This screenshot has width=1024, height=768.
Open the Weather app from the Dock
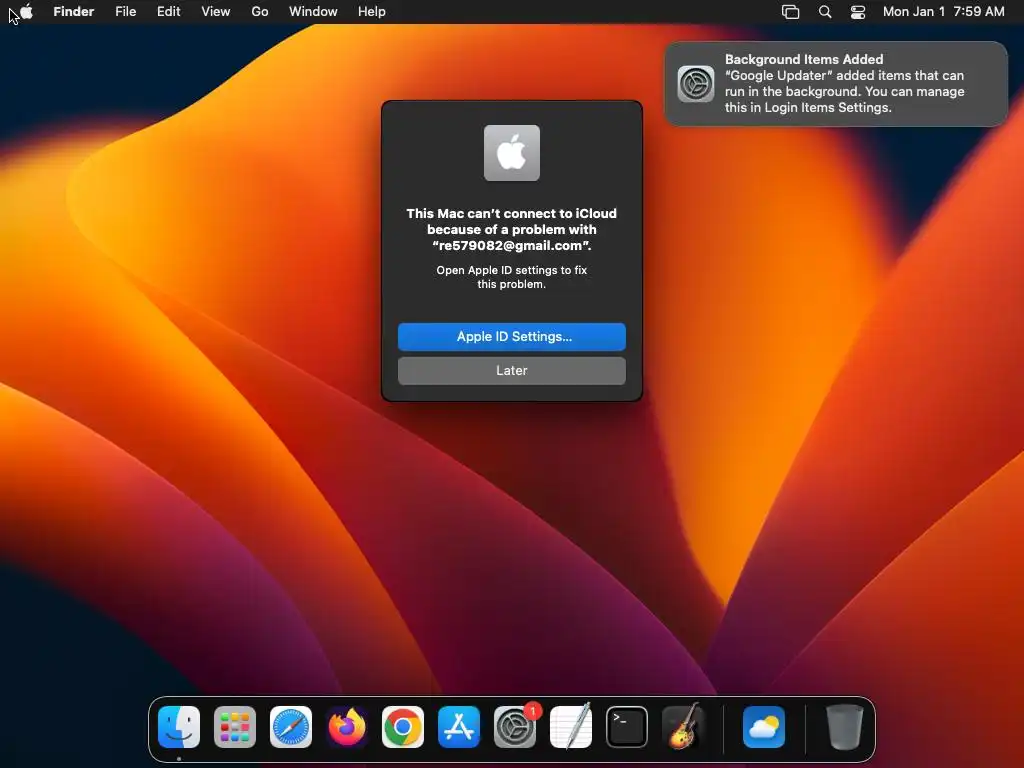click(764, 727)
